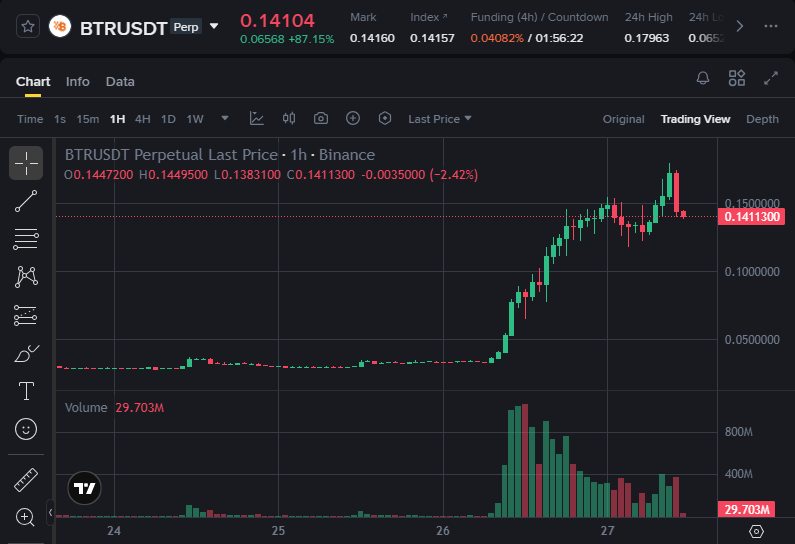The image size is (795, 544).
Task: Show more ticker stats with right chevron
Action: point(740,26)
